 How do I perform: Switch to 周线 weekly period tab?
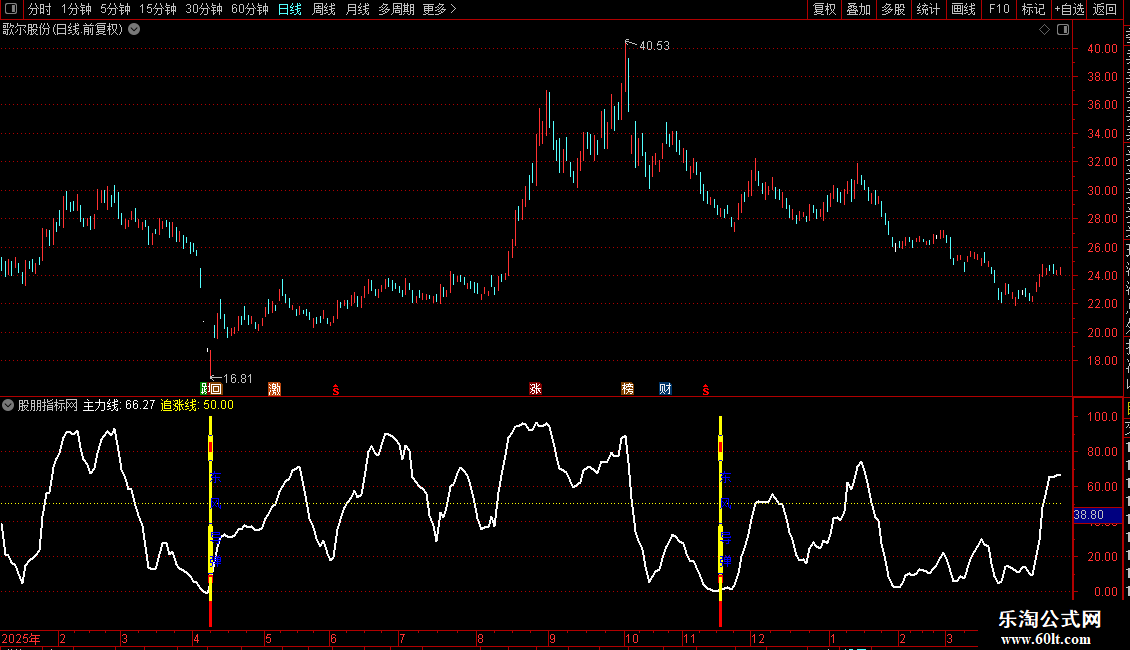tap(324, 9)
